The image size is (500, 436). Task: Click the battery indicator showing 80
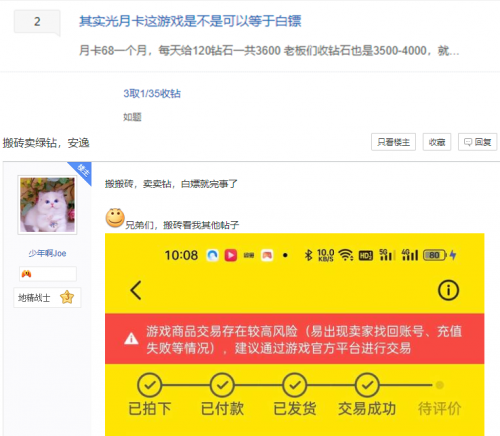pyautogui.click(x=435, y=255)
